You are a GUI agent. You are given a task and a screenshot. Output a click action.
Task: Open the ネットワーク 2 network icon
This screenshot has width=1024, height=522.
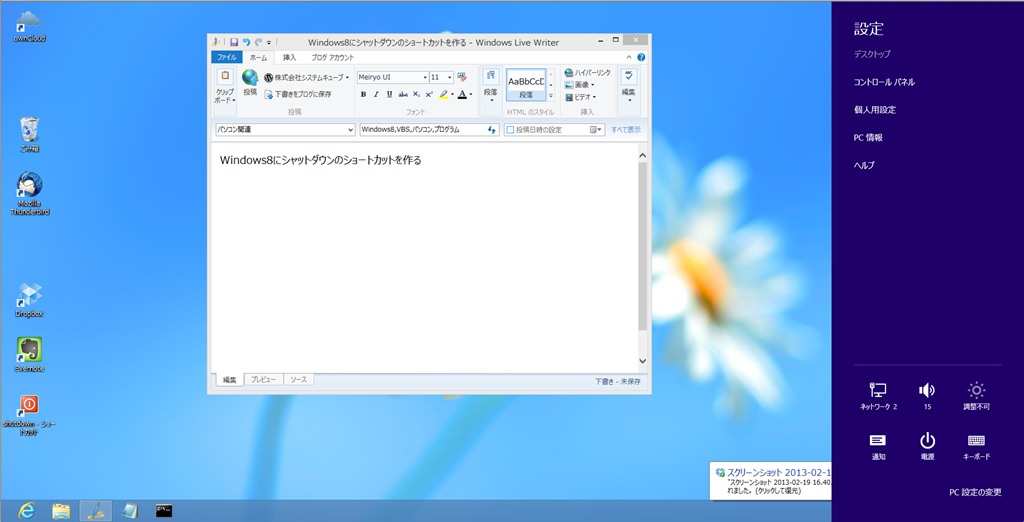[x=878, y=396]
